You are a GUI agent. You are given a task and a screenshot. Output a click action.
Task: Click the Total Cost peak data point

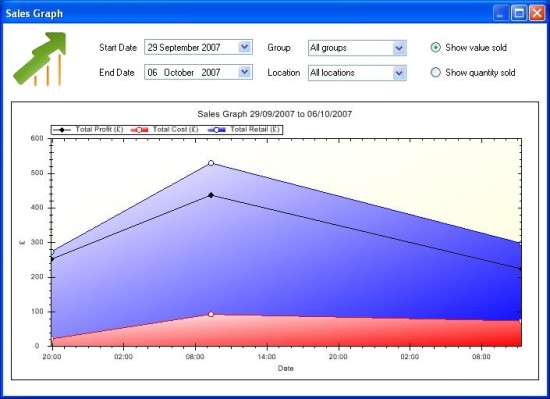tap(211, 314)
